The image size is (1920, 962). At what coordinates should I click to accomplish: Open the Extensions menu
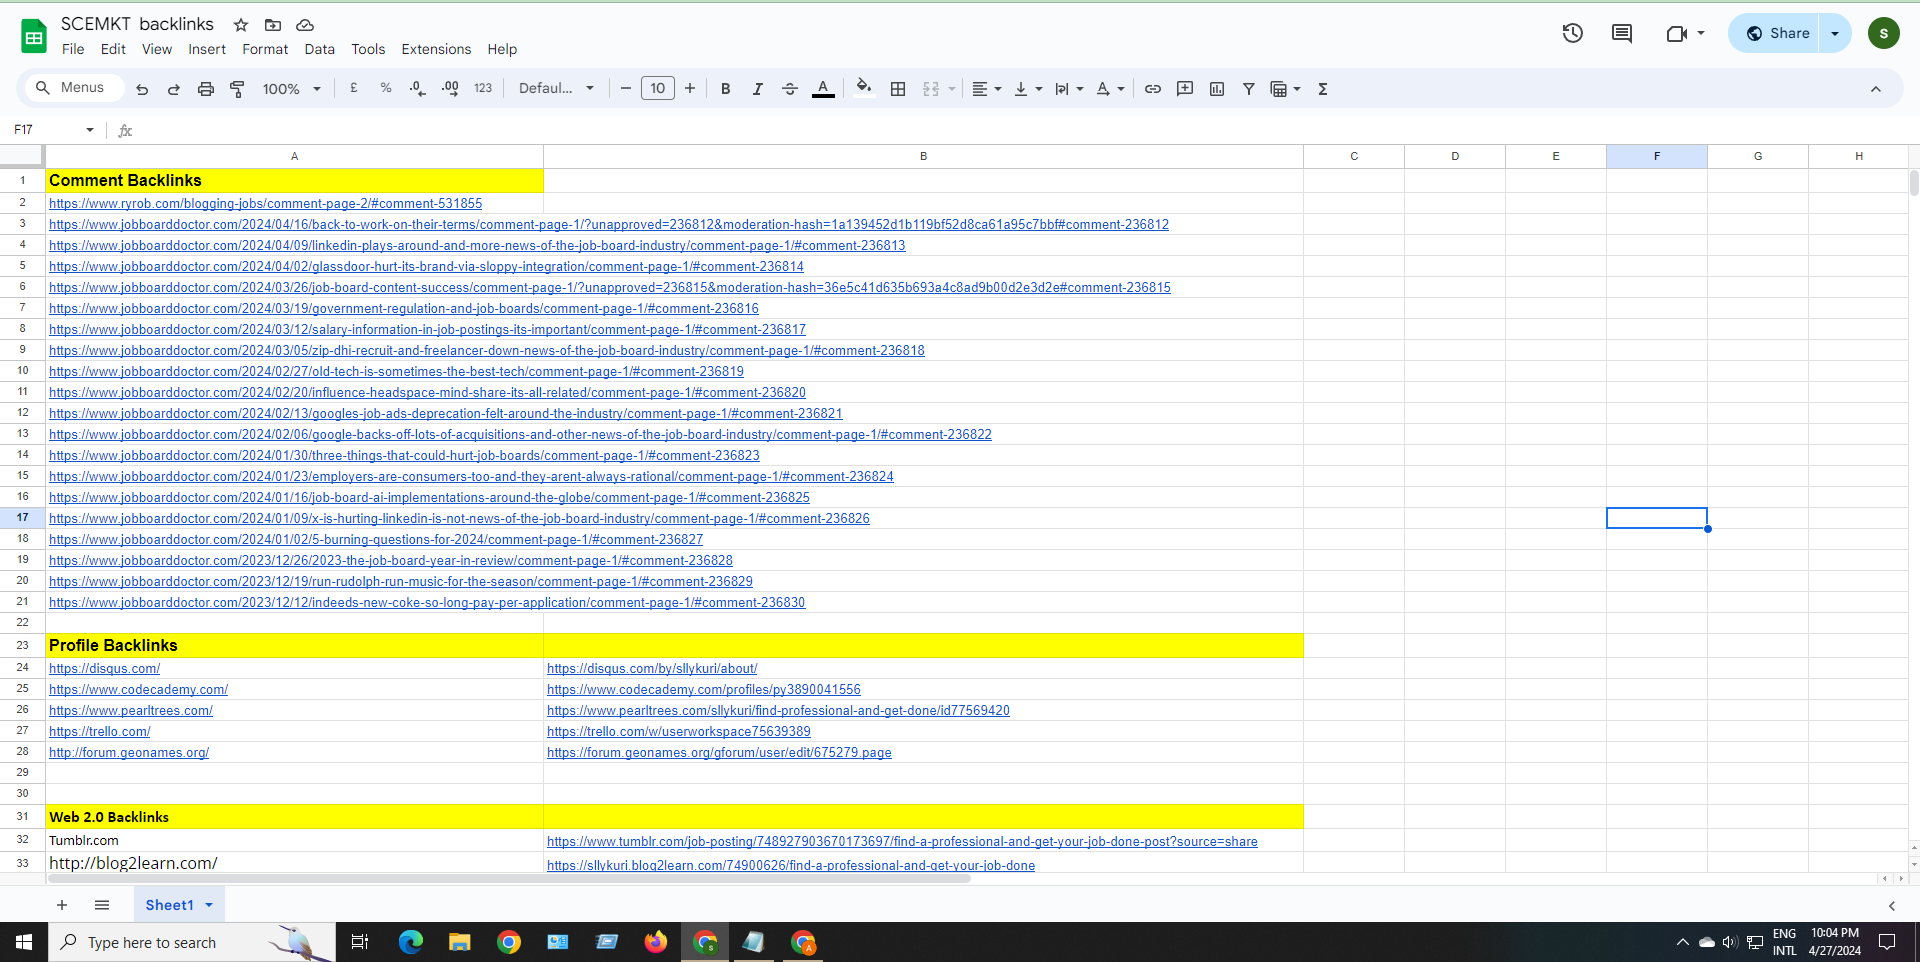pos(435,49)
